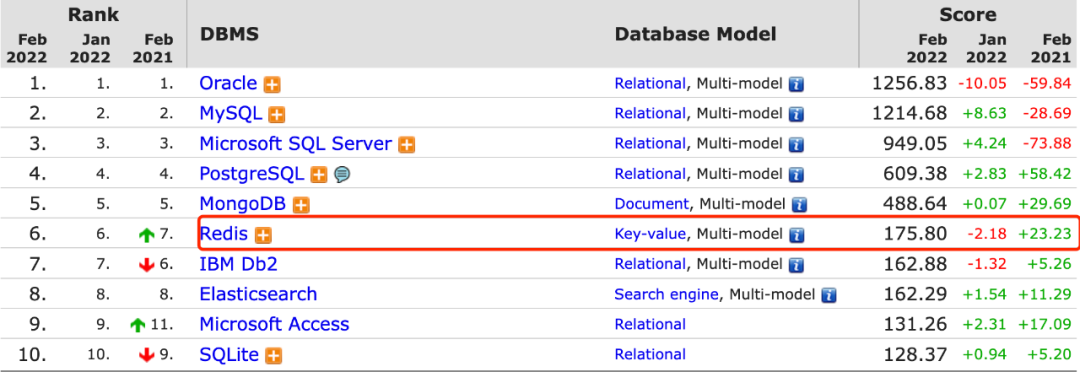Click Document model link in MongoDB row
Viewport: 1080px width, 372px height.
point(652,205)
